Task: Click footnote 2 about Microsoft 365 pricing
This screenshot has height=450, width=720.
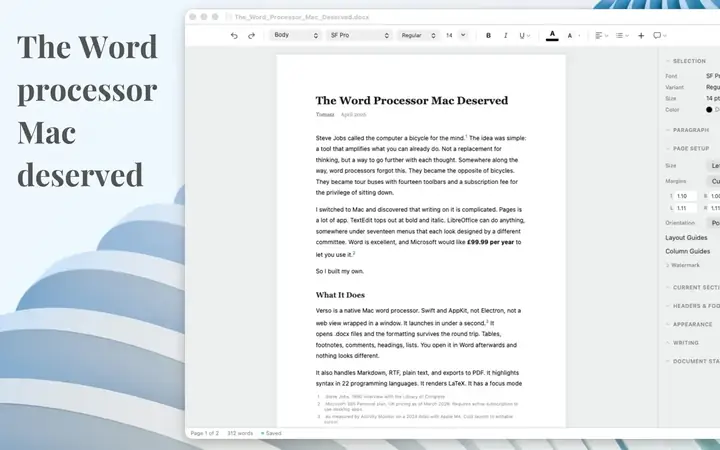Action: tap(418, 406)
